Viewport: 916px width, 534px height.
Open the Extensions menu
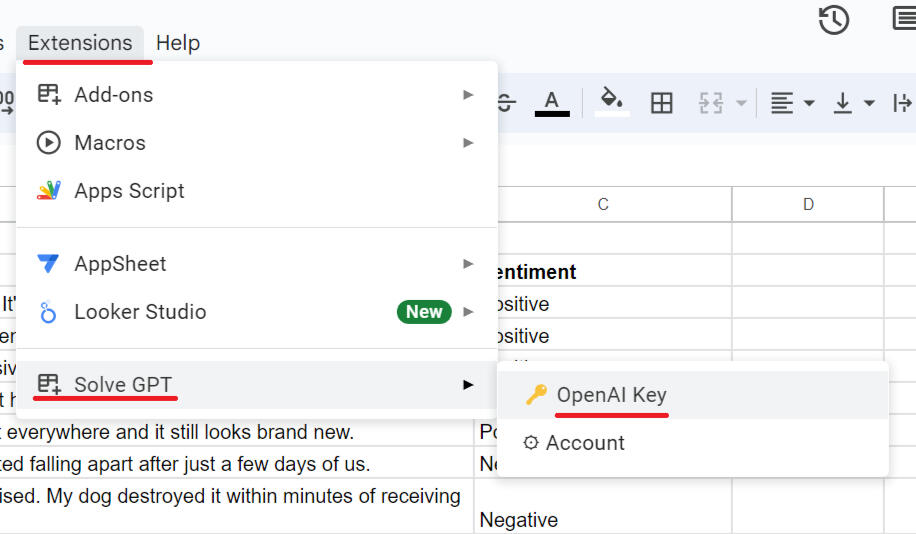[80, 43]
